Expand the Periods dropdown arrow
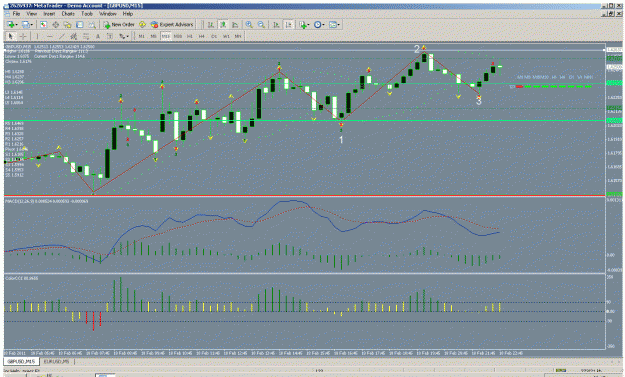The height and width of the screenshot is (377, 625). pyautogui.click(x=323, y=25)
